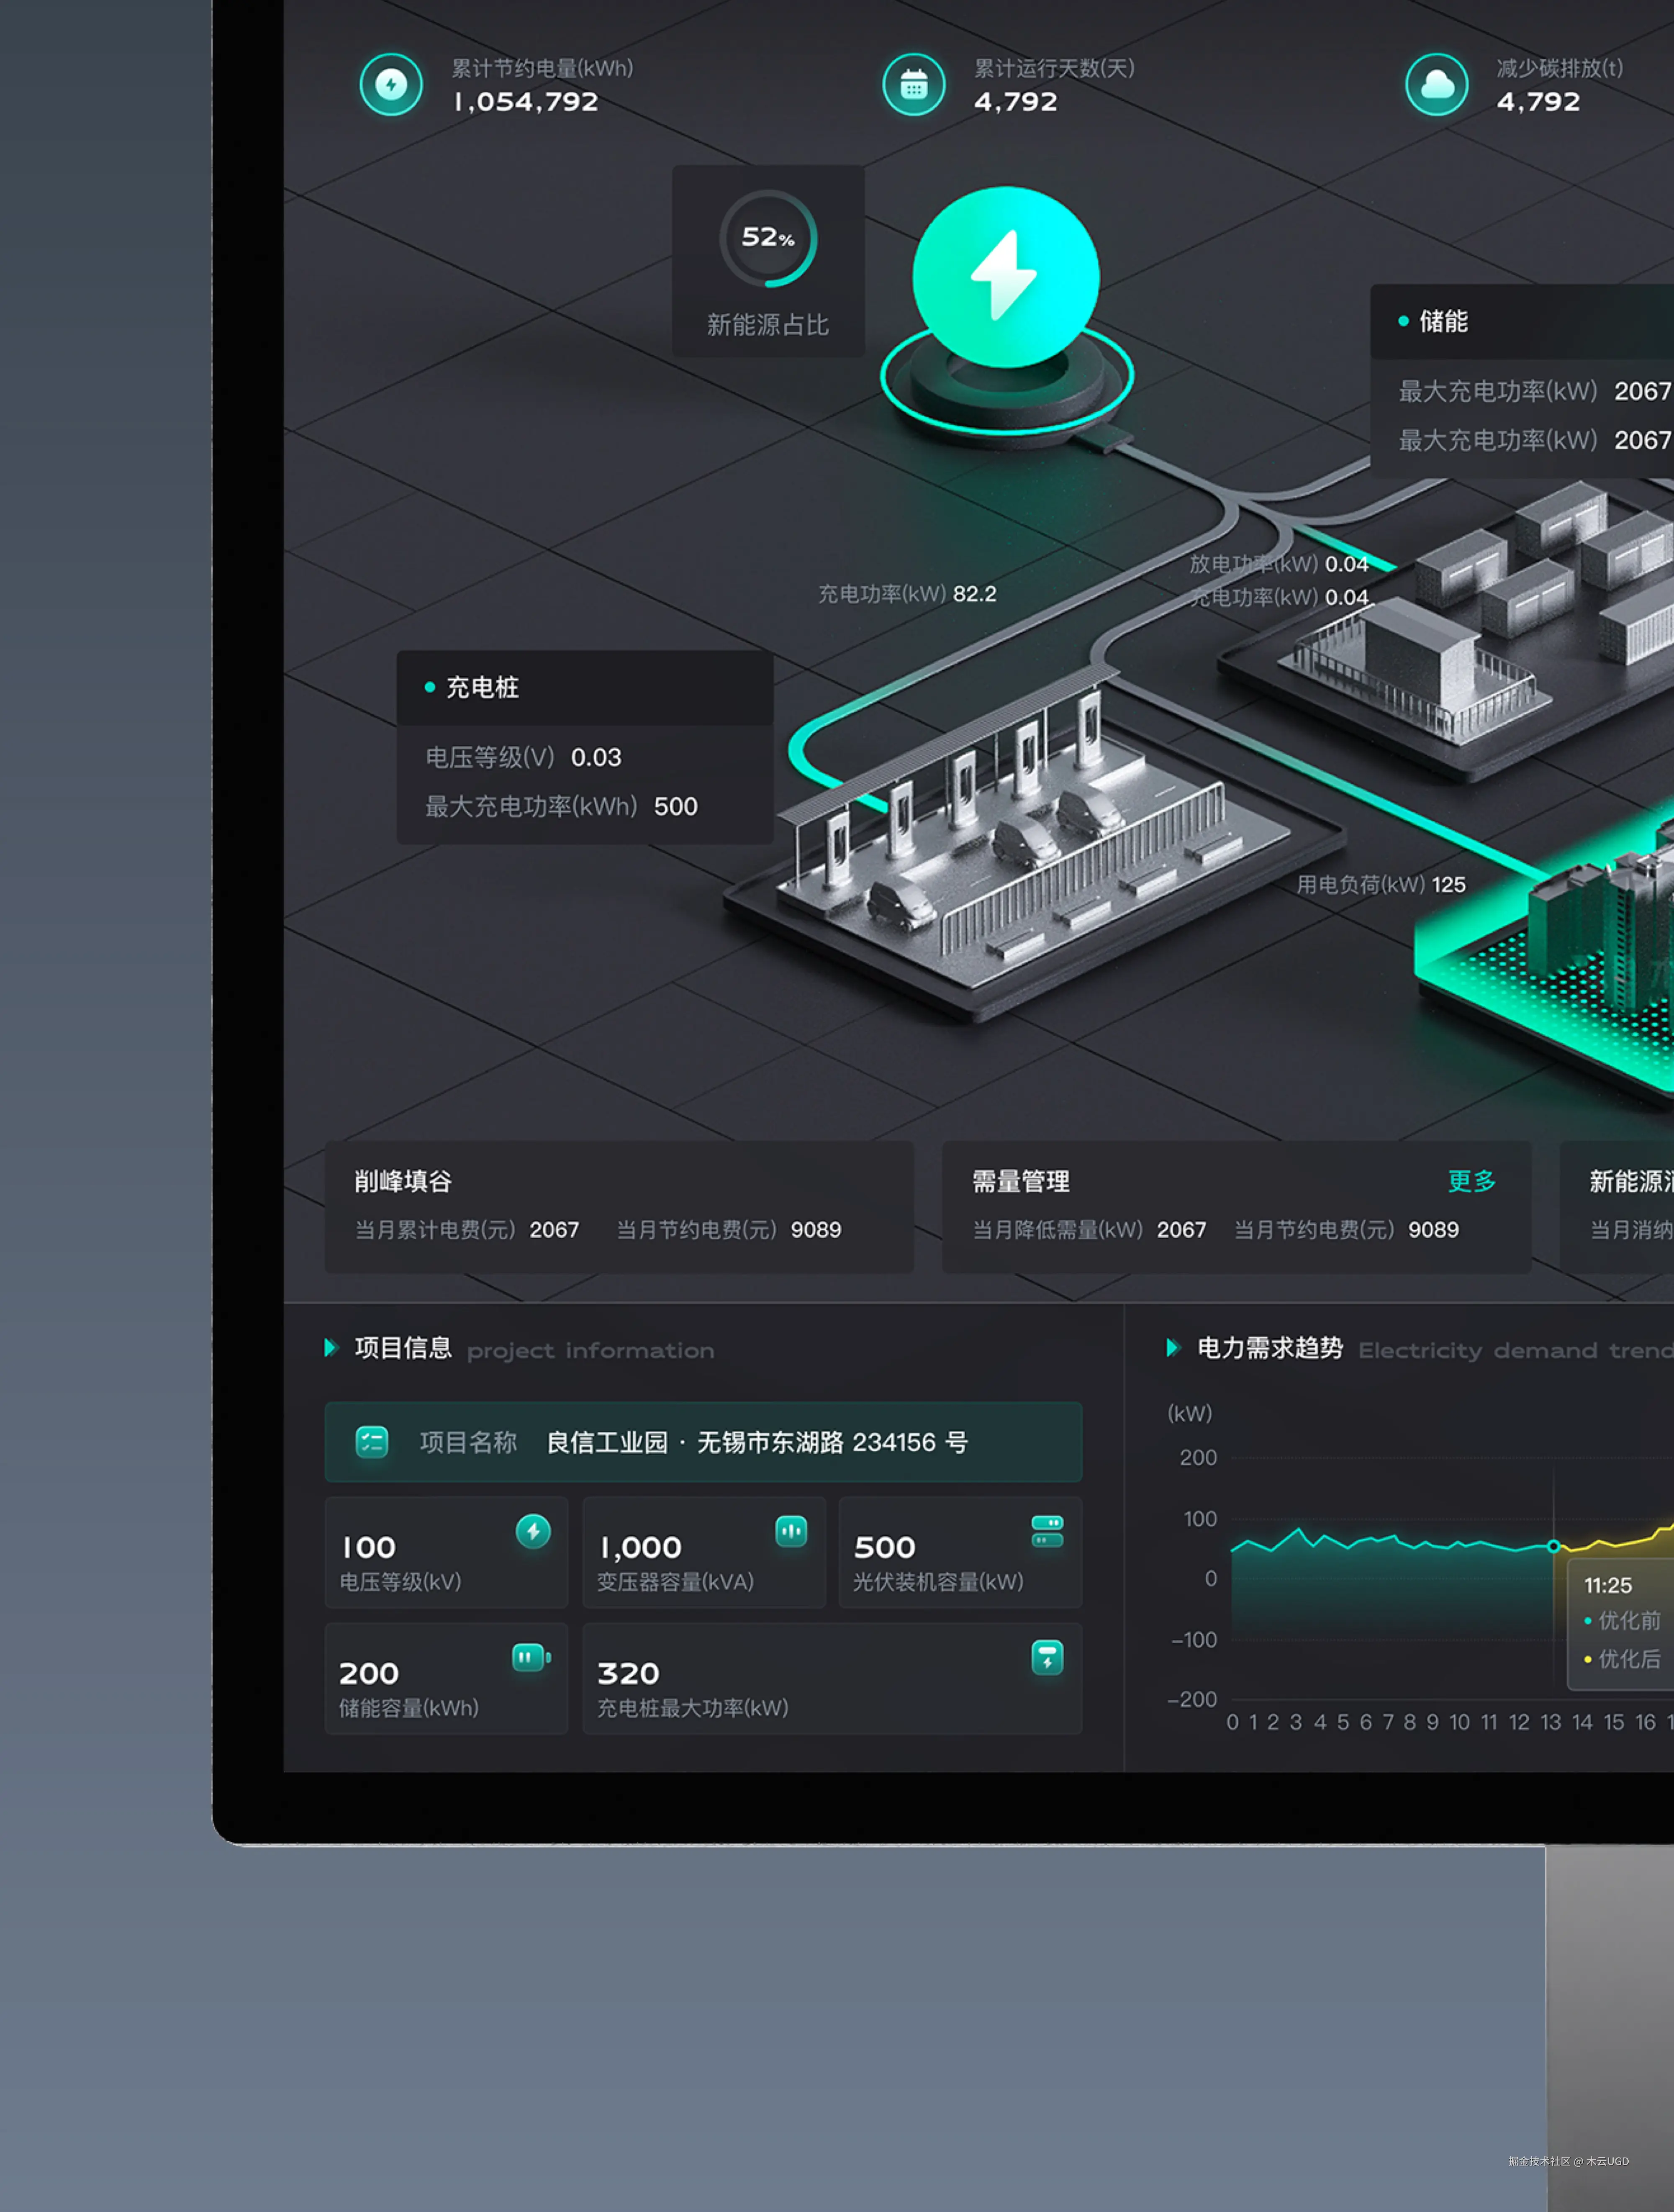Click the 用电负荷(kW) 125 map label
1674x2212 pixels.
point(1381,885)
